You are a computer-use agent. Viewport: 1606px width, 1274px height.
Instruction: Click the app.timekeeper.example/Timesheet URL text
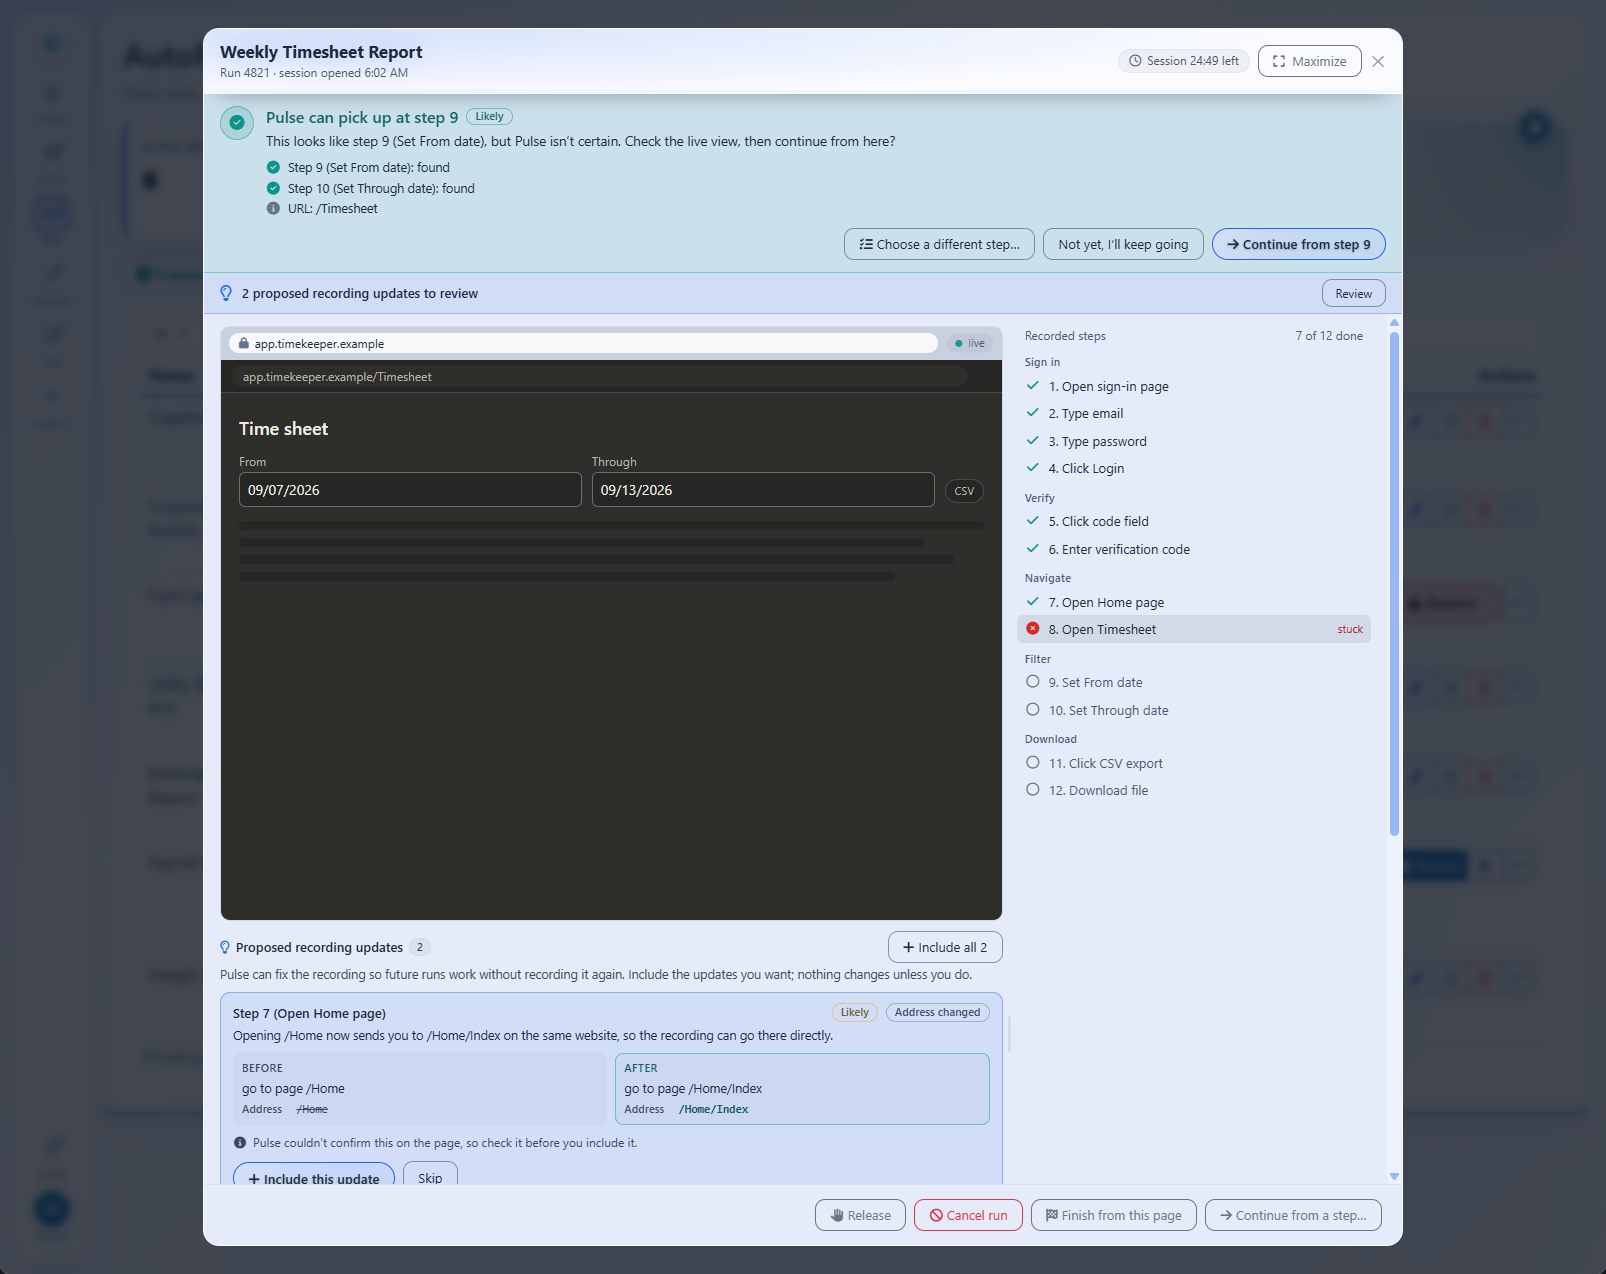[x=337, y=377]
